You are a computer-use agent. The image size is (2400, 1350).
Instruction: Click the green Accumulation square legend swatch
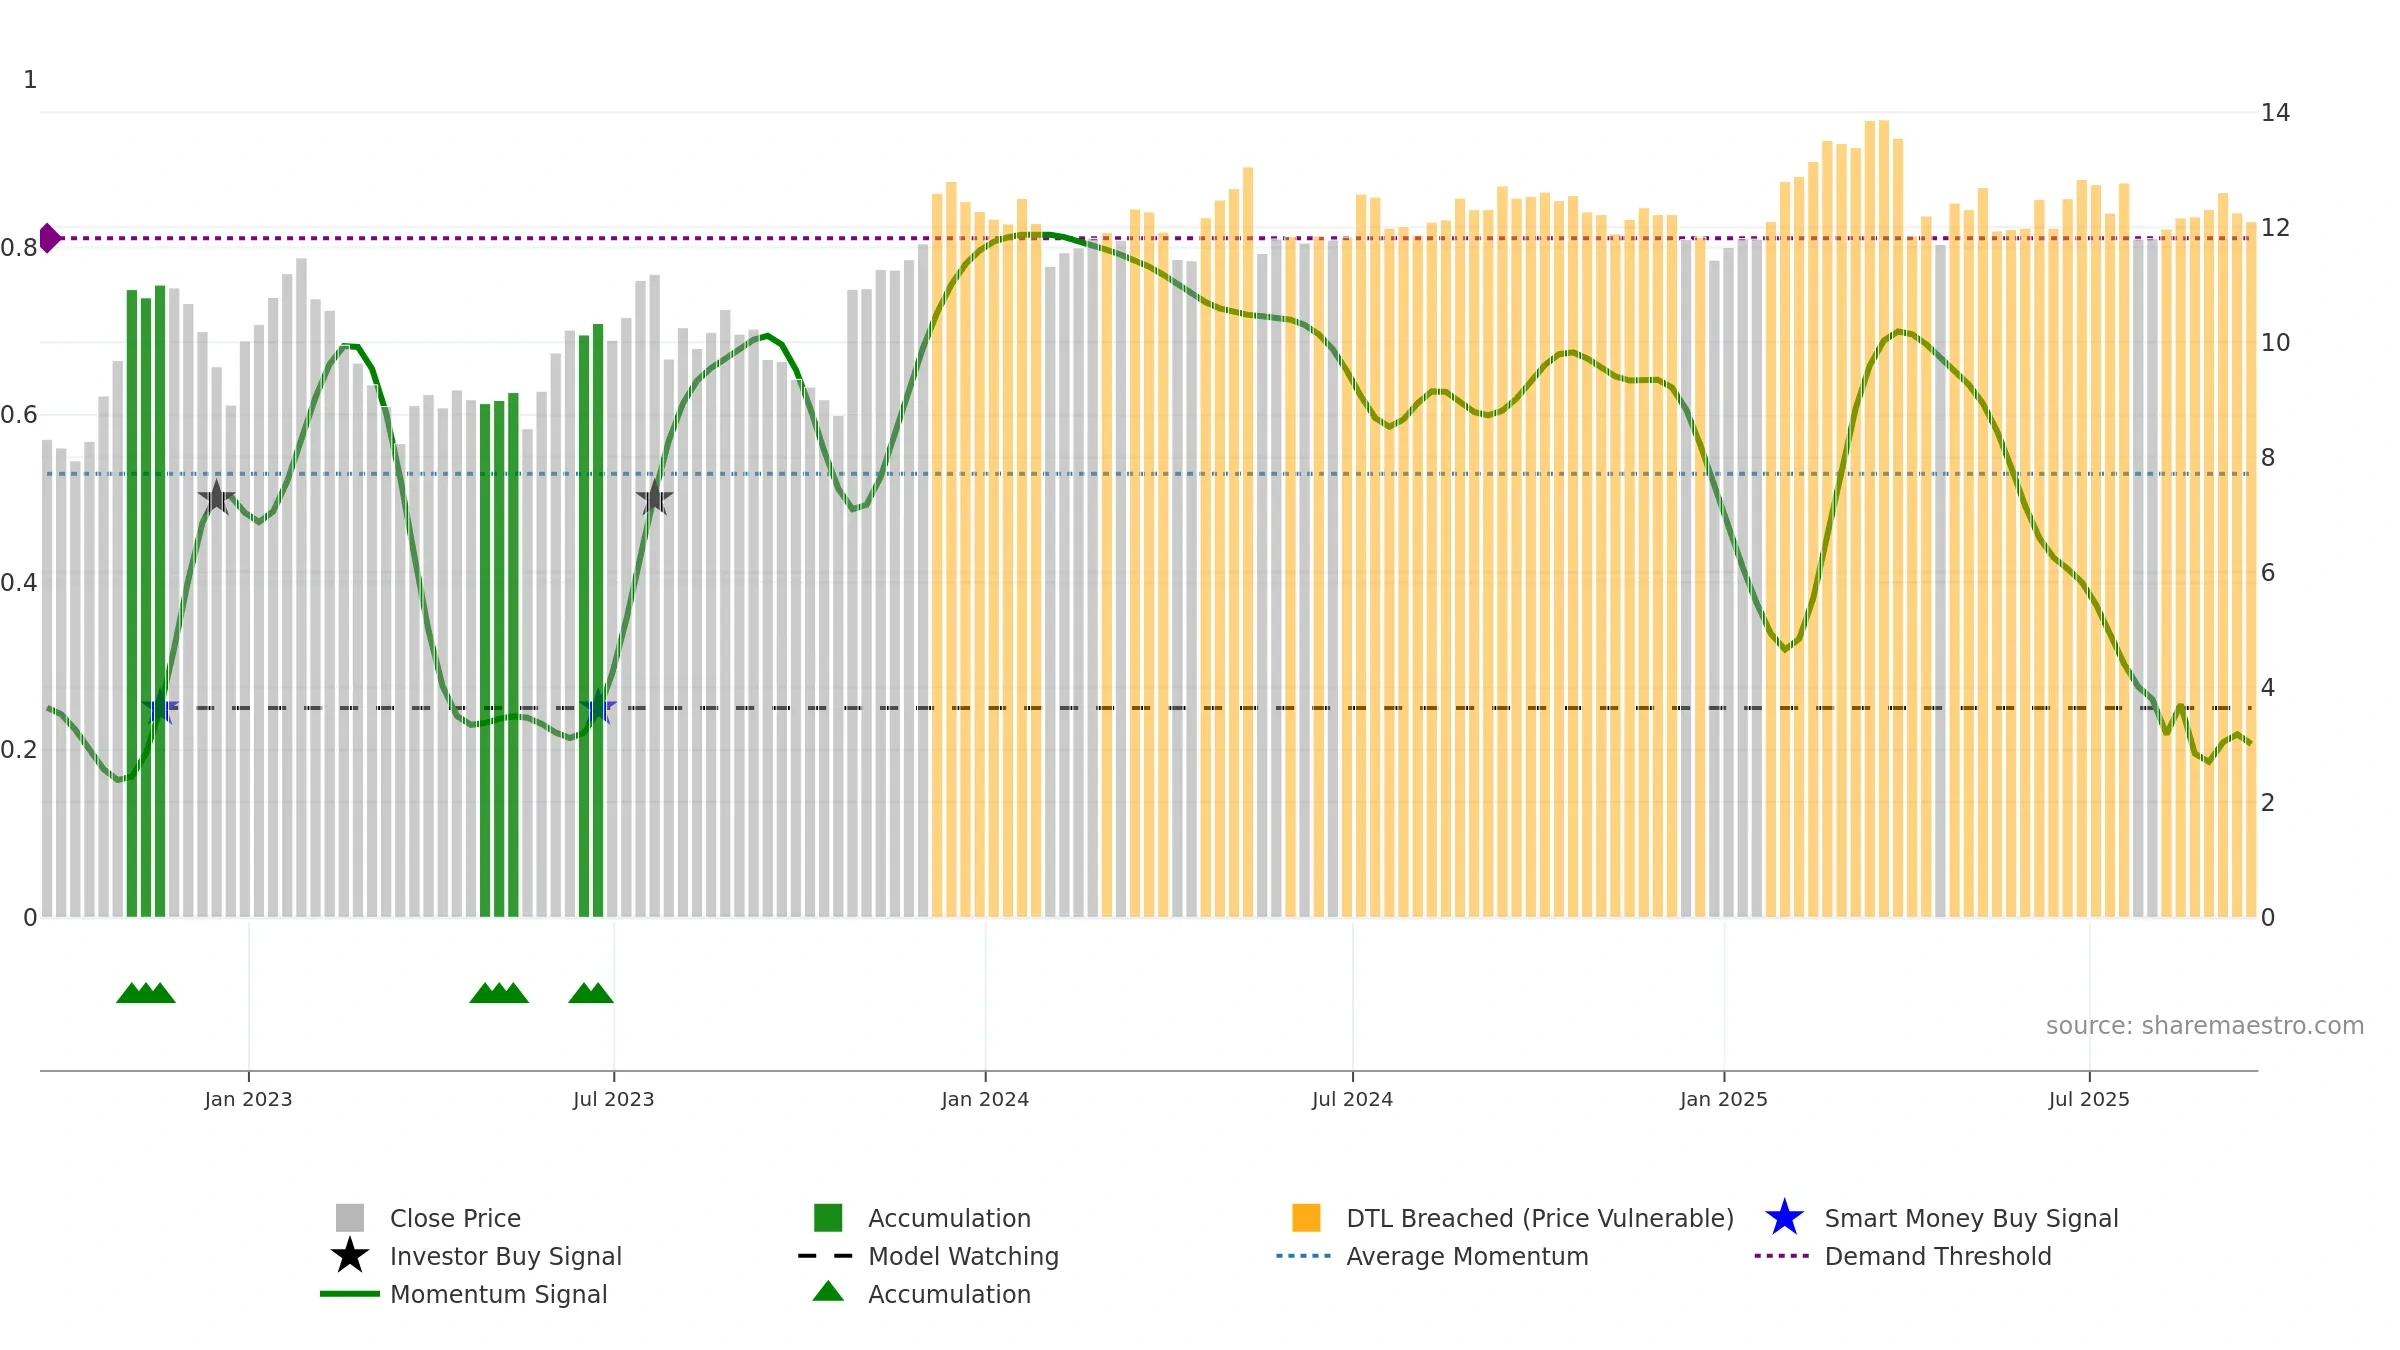click(x=828, y=1218)
